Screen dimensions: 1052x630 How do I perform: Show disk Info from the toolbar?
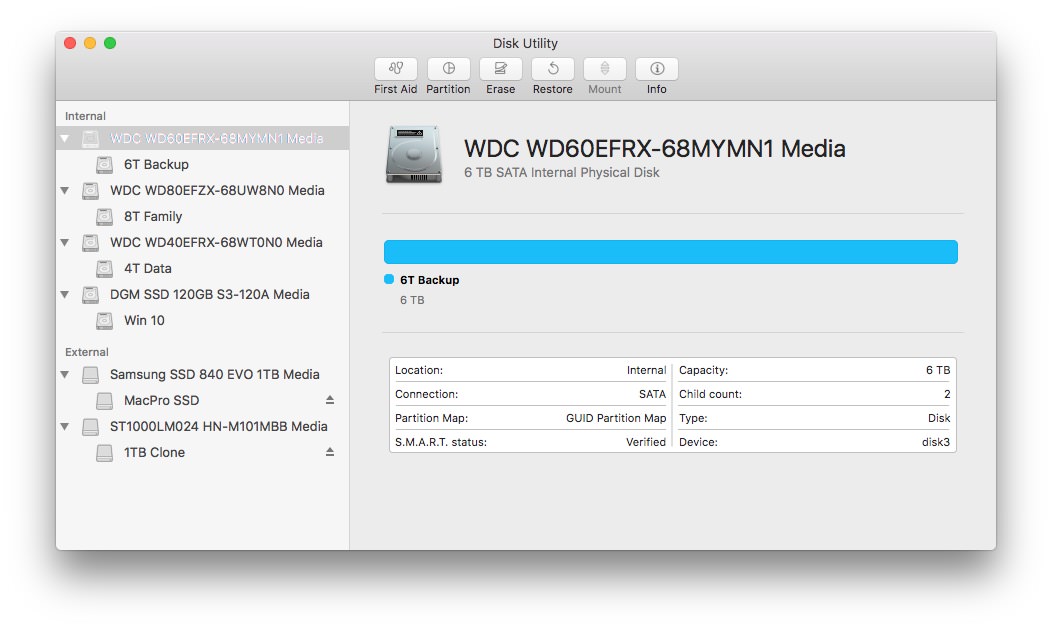click(657, 68)
